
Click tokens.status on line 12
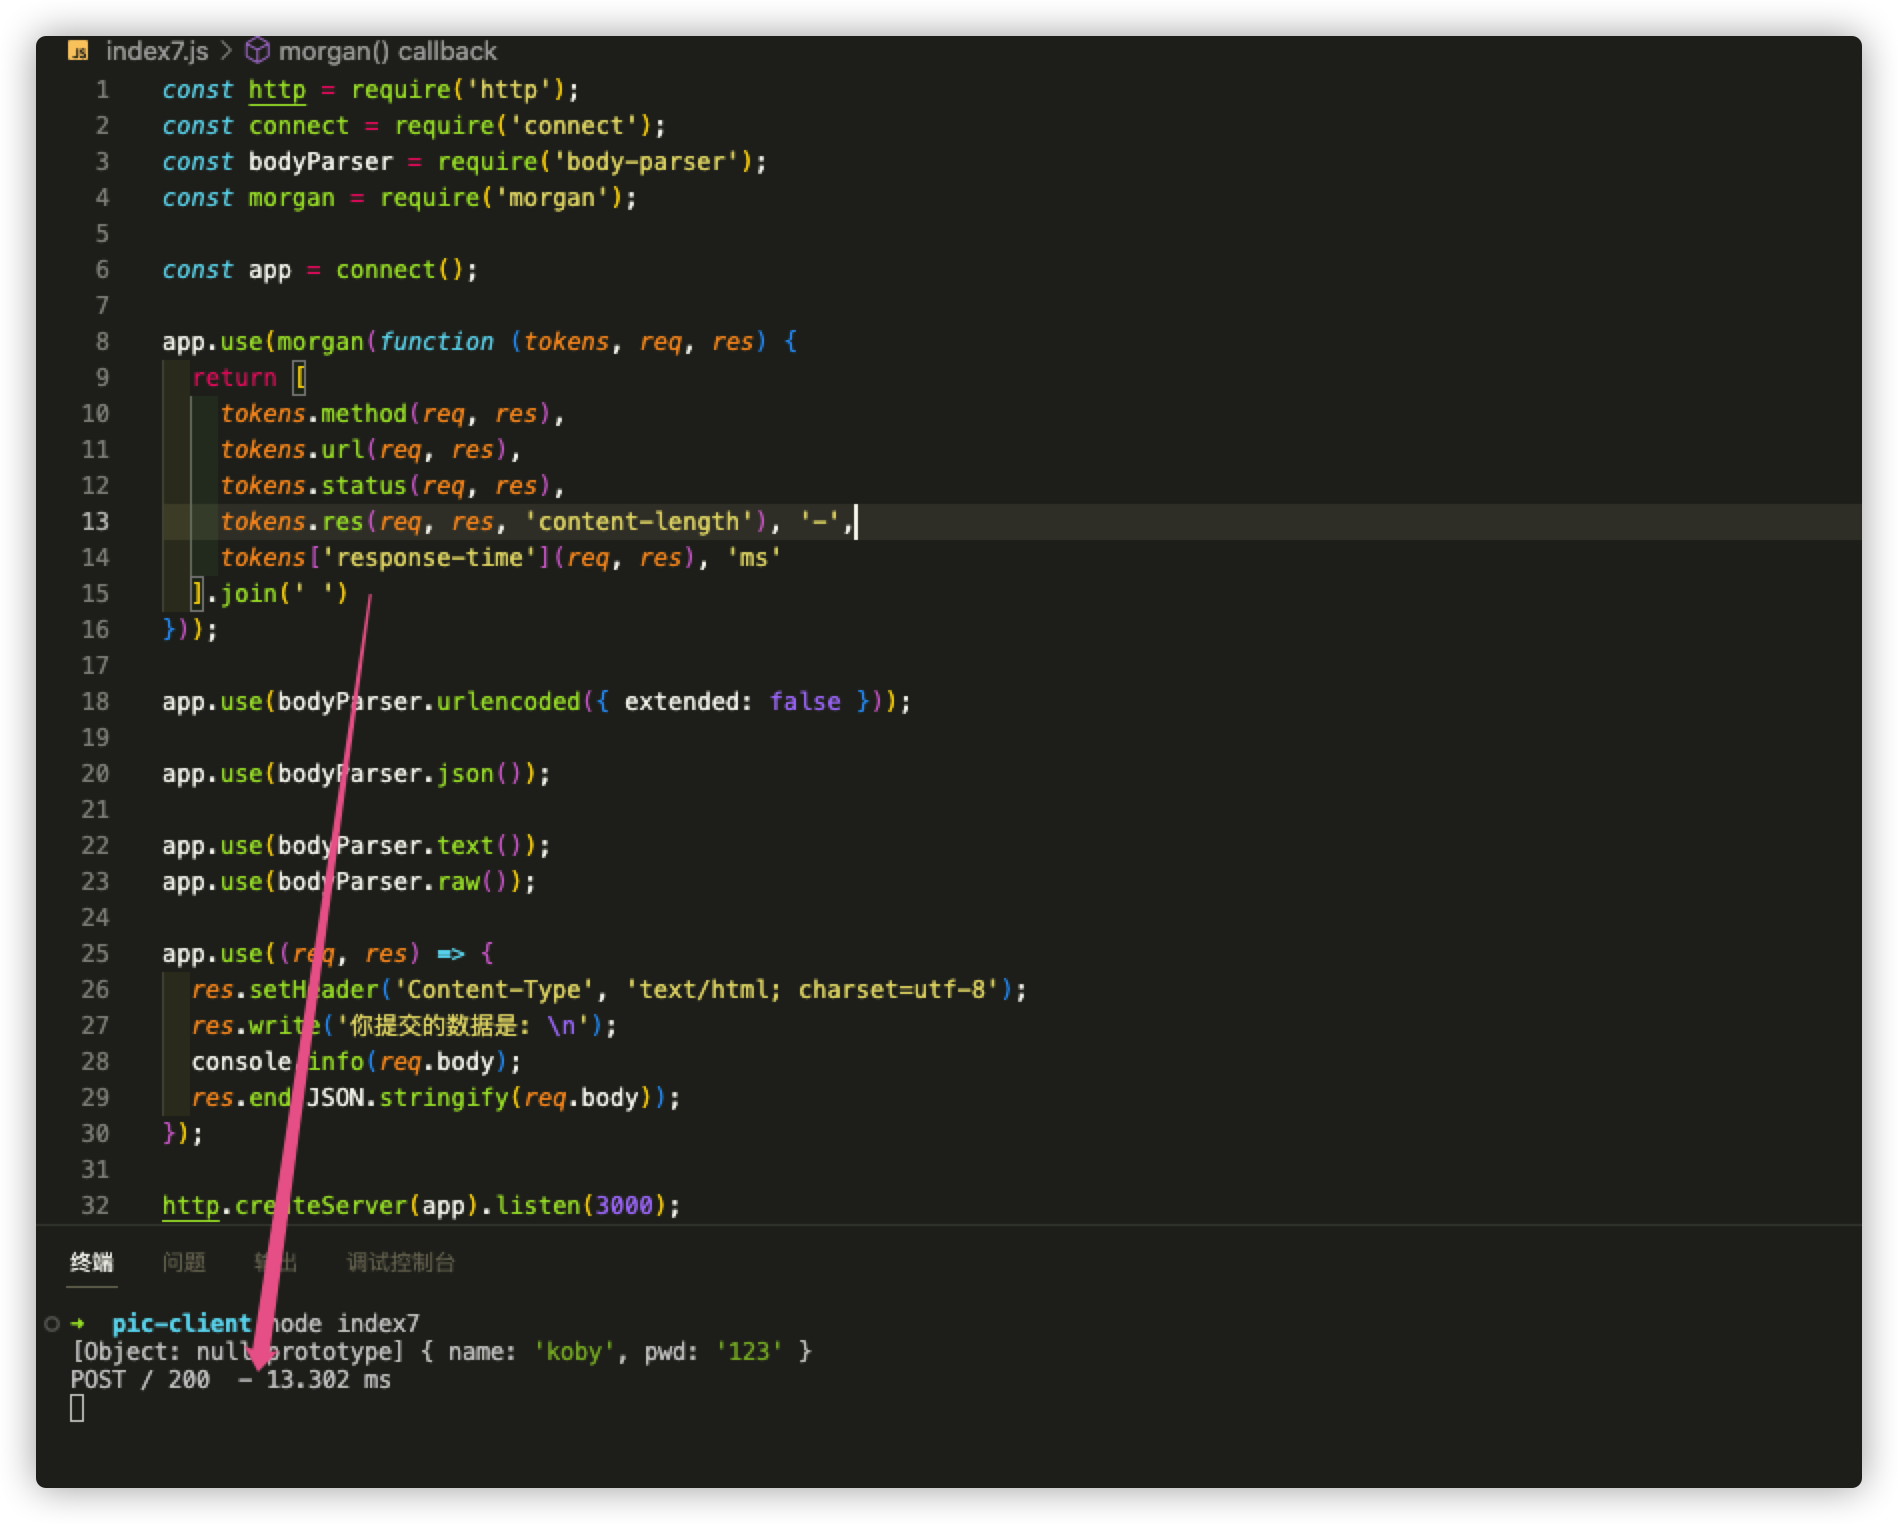[x=314, y=486]
